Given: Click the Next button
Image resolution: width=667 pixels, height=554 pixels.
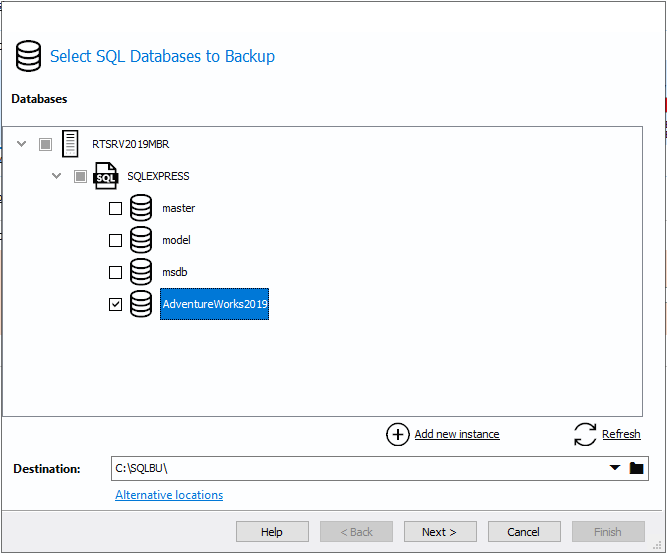Looking at the screenshot, I should click(x=440, y=532).
